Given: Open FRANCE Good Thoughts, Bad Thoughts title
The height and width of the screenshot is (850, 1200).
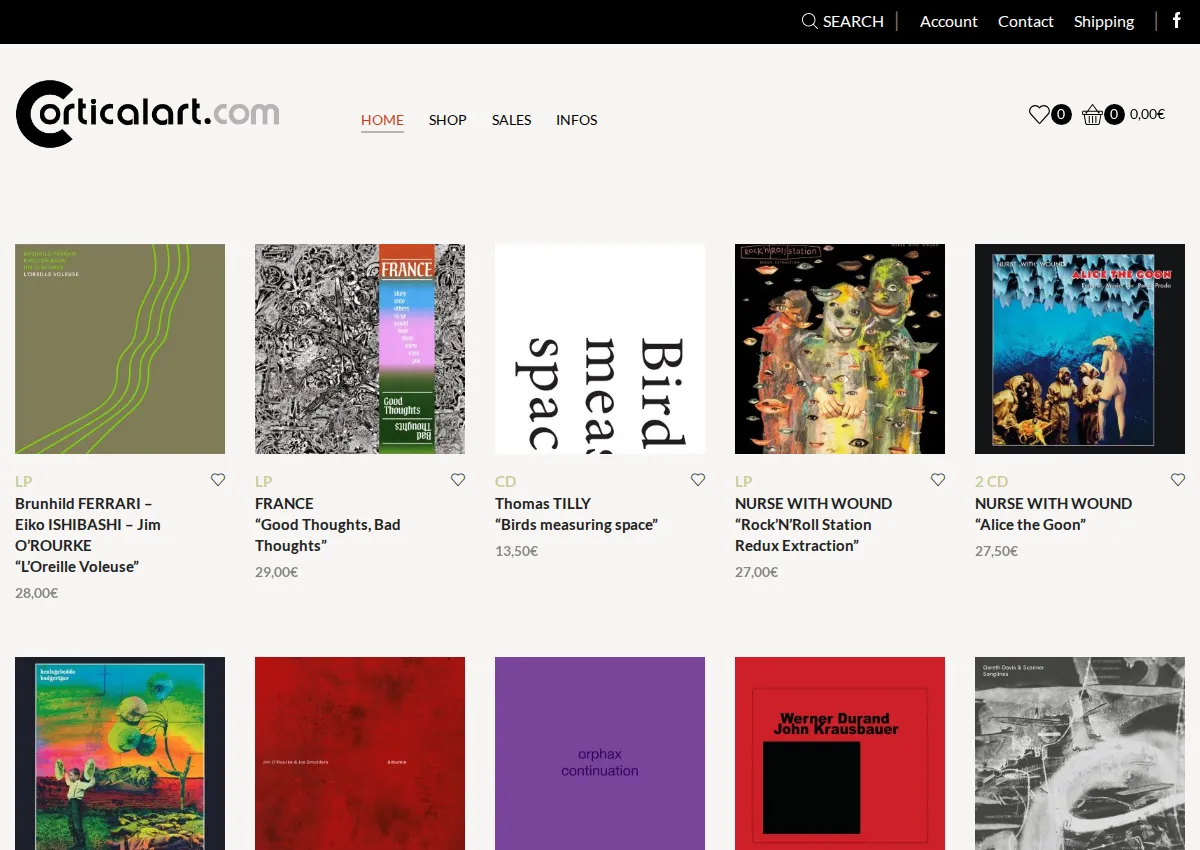Looking at the screenshot, I should coord(328,524).
